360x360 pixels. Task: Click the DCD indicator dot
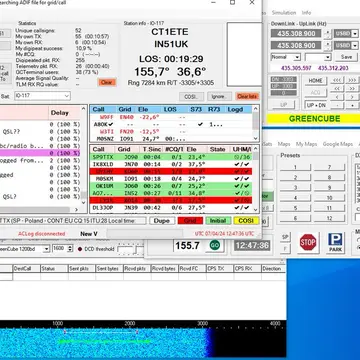80,249
